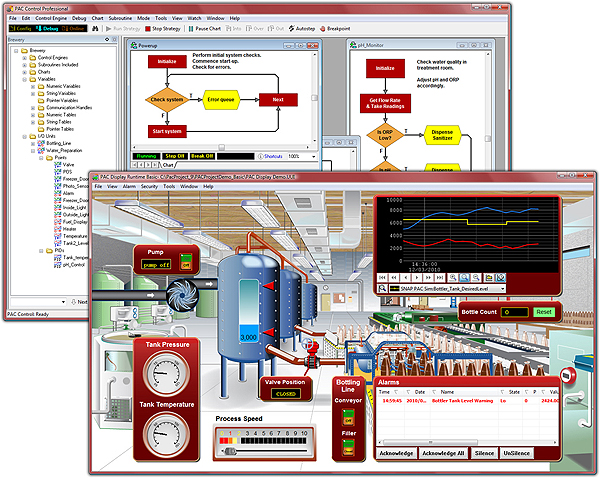
Task: Click the Breakpoint toolbar icon
Action: [x=335, y=29]
